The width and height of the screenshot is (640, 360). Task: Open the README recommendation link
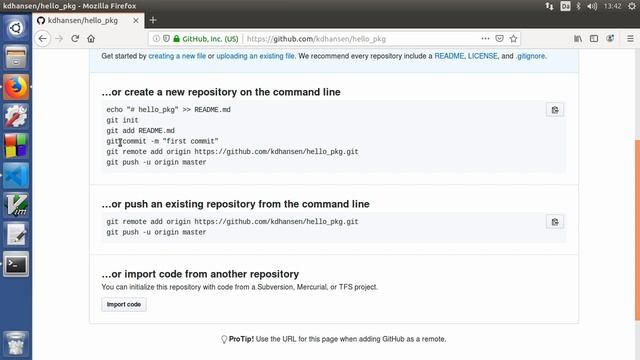[449, 56]
